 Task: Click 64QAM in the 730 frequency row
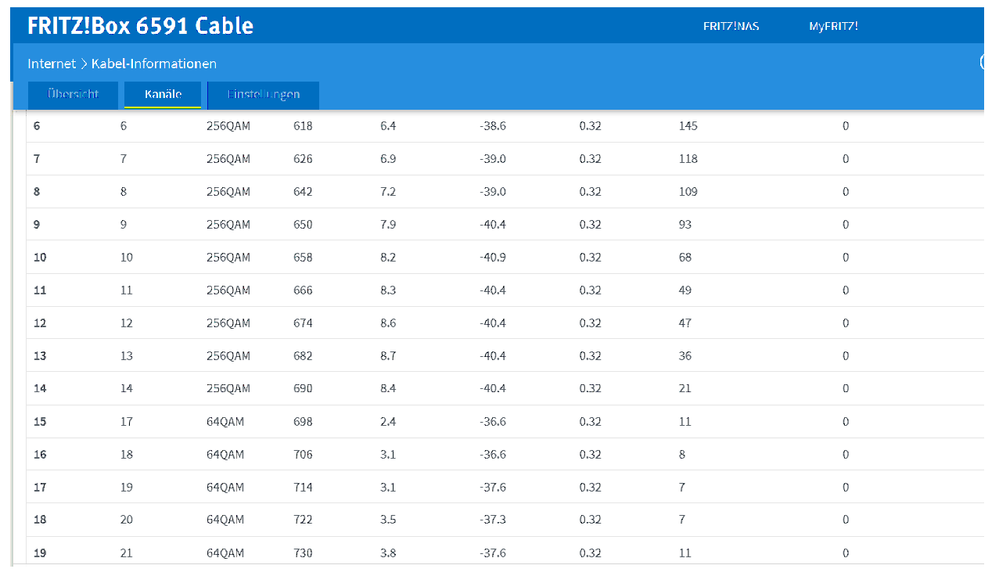pos(225,553)
